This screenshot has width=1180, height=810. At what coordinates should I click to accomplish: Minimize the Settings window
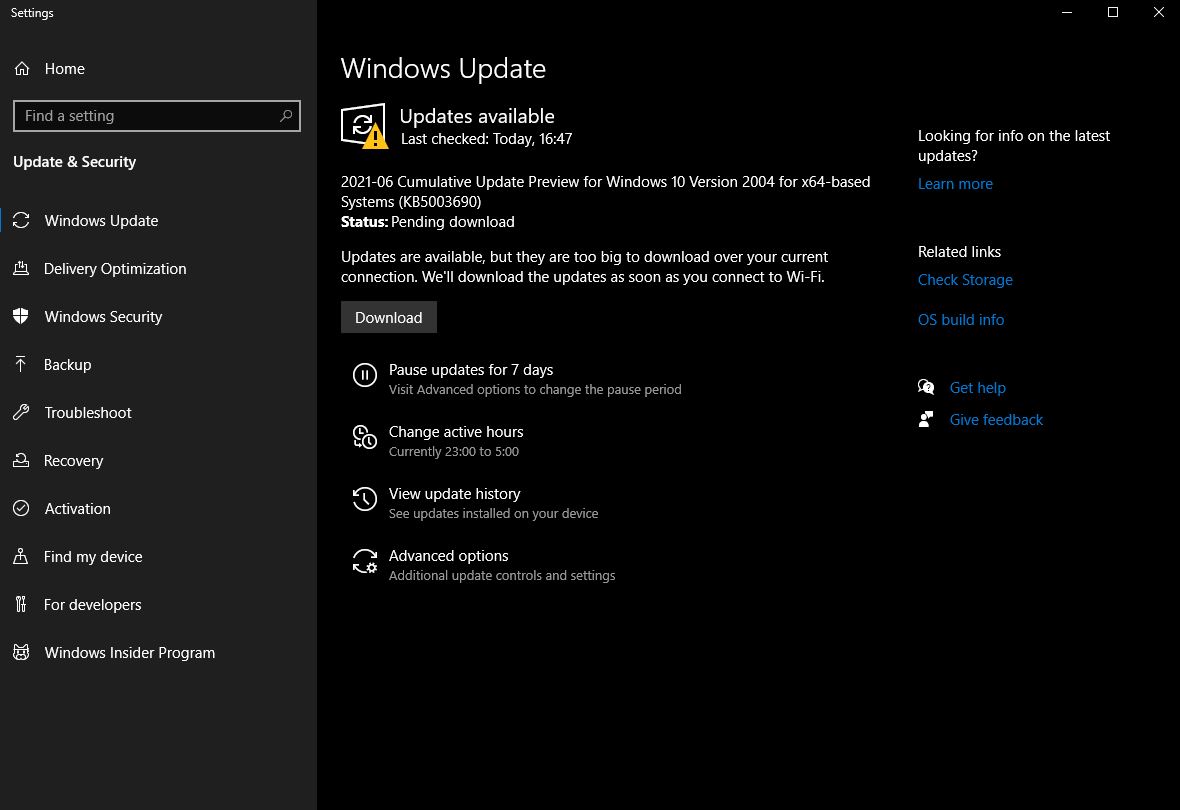[x=1066, y=12]
